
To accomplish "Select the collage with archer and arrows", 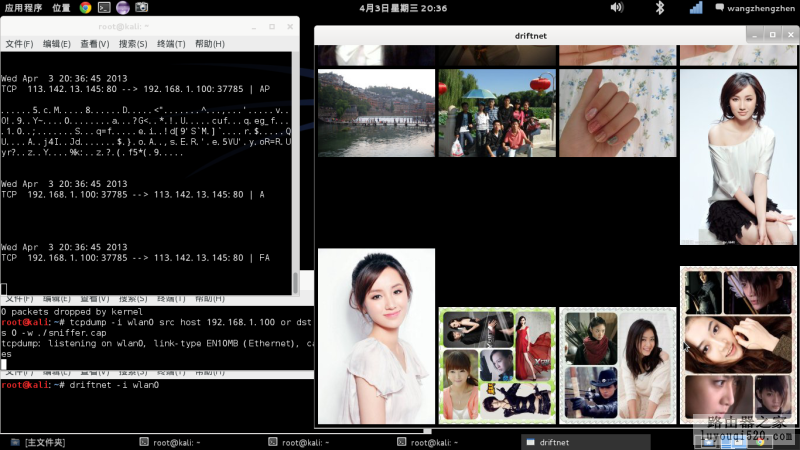I will click(738, 345).
